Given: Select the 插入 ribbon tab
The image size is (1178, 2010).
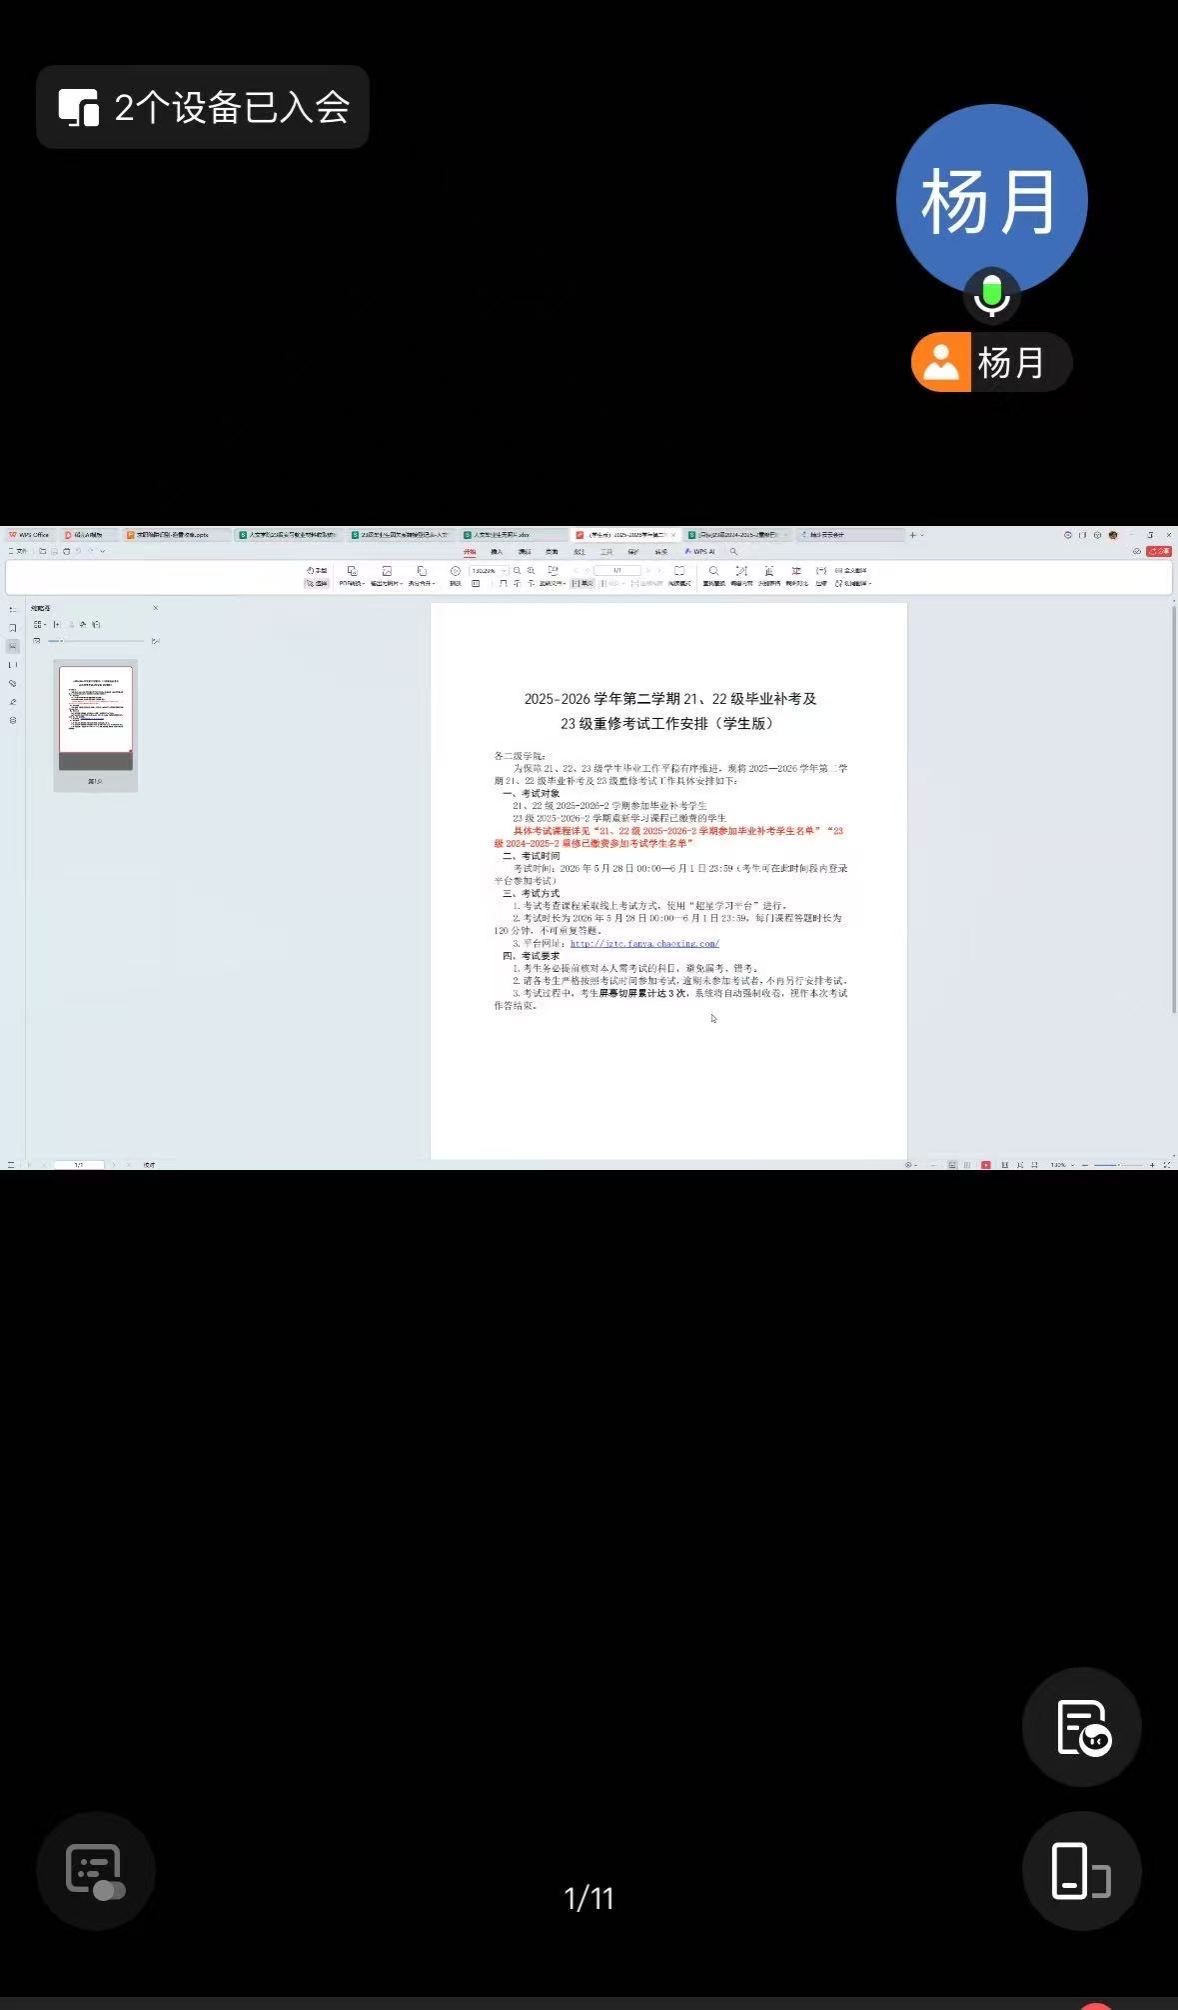Looking at the screenshot, I should 496,551.
